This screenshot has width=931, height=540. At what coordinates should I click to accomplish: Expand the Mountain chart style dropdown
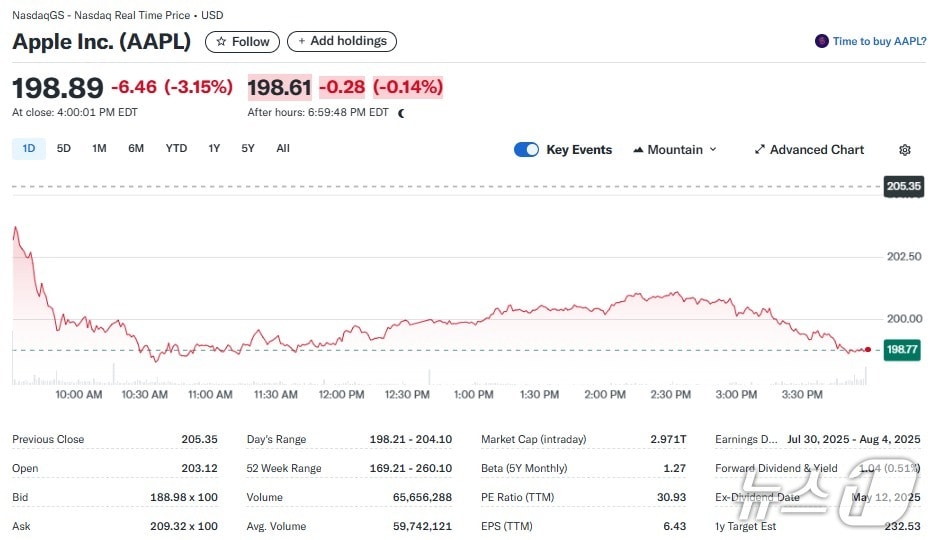675,150
